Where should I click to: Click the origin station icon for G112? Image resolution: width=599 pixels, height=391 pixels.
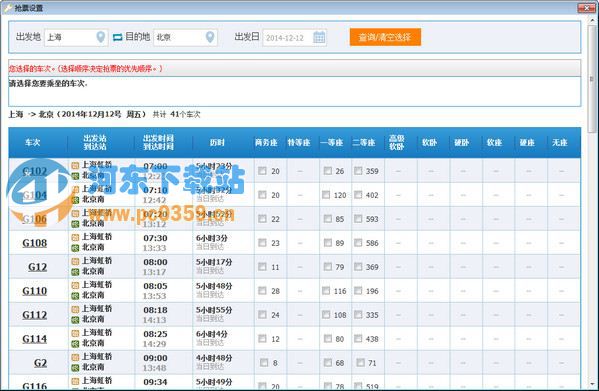point(75,309)
